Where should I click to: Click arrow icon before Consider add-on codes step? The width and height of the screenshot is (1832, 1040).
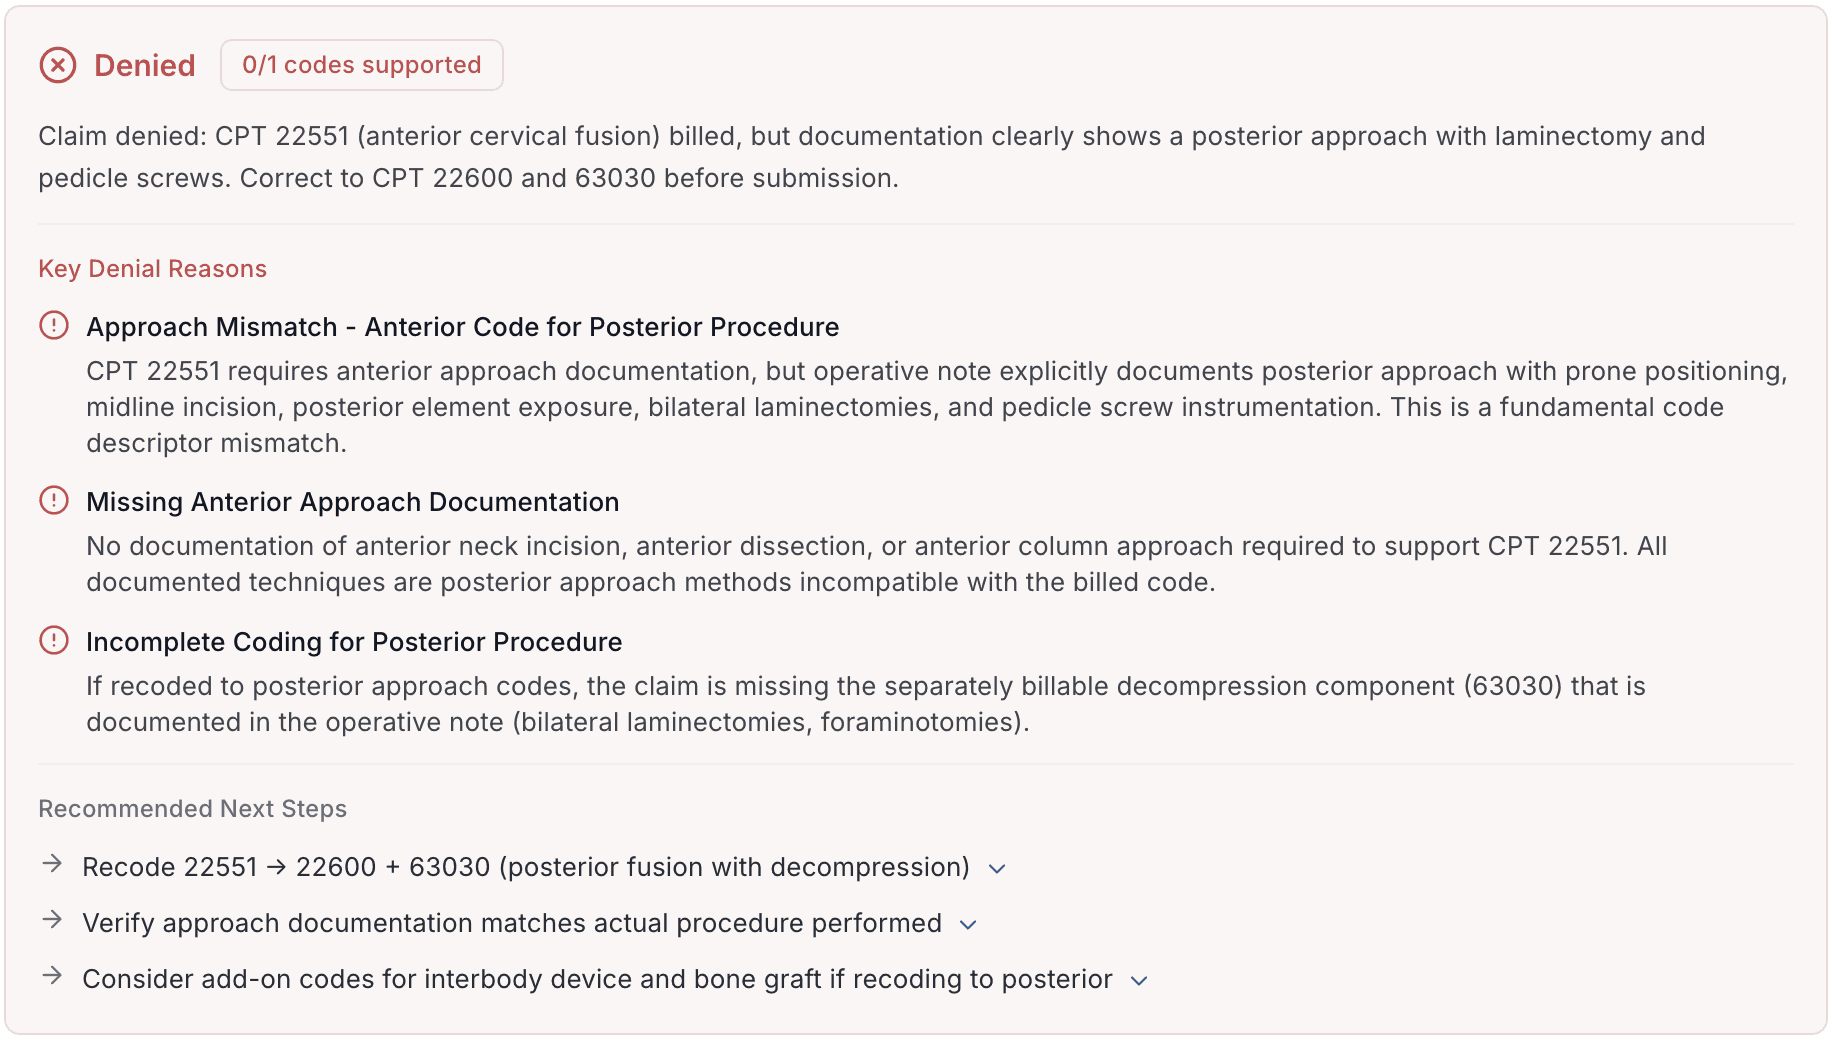pyautogui.click(x=53, y=976)
